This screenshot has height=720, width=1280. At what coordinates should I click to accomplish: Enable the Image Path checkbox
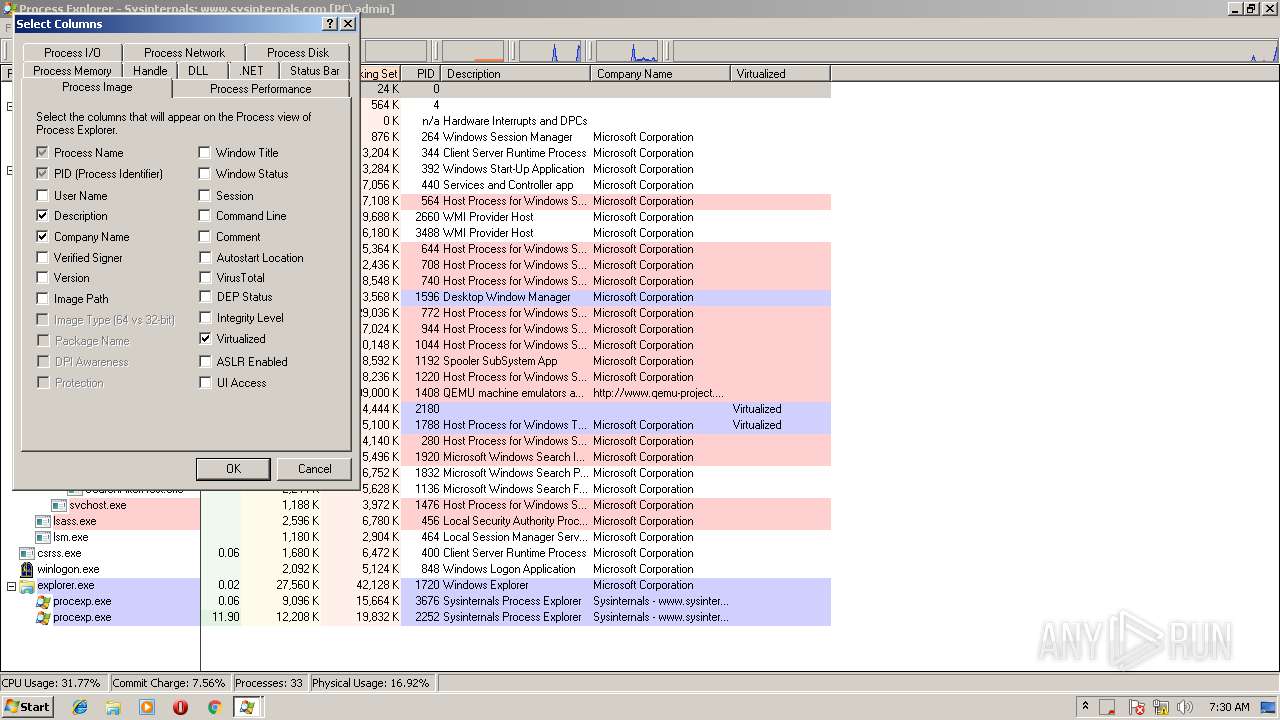pos(42,298)
